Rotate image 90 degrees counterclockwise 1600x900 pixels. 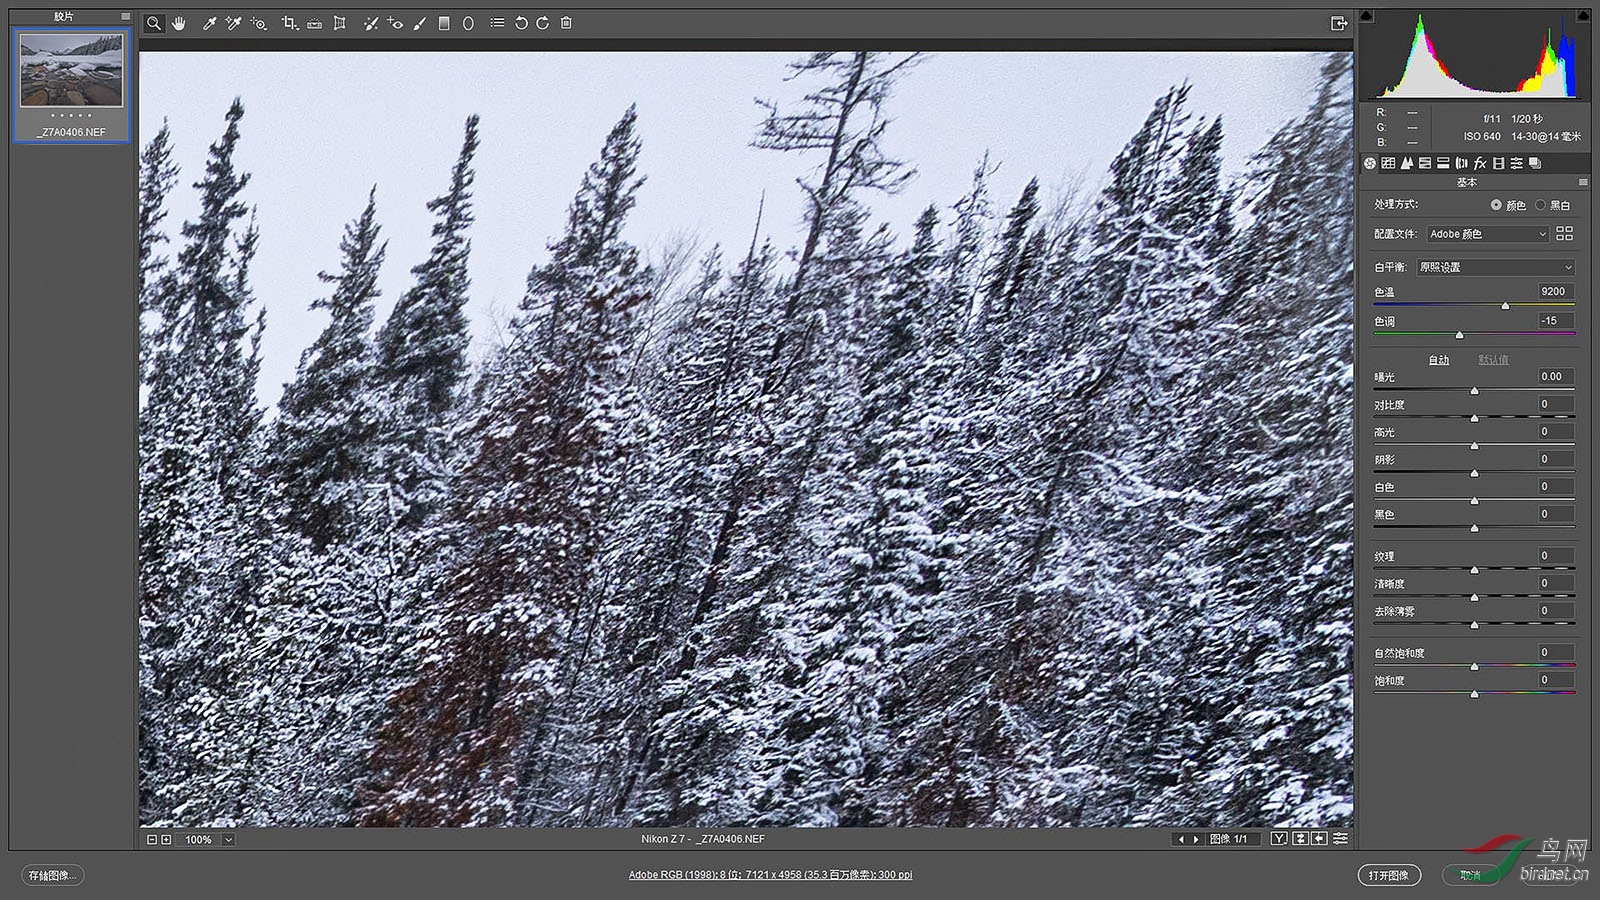(520, 23)
